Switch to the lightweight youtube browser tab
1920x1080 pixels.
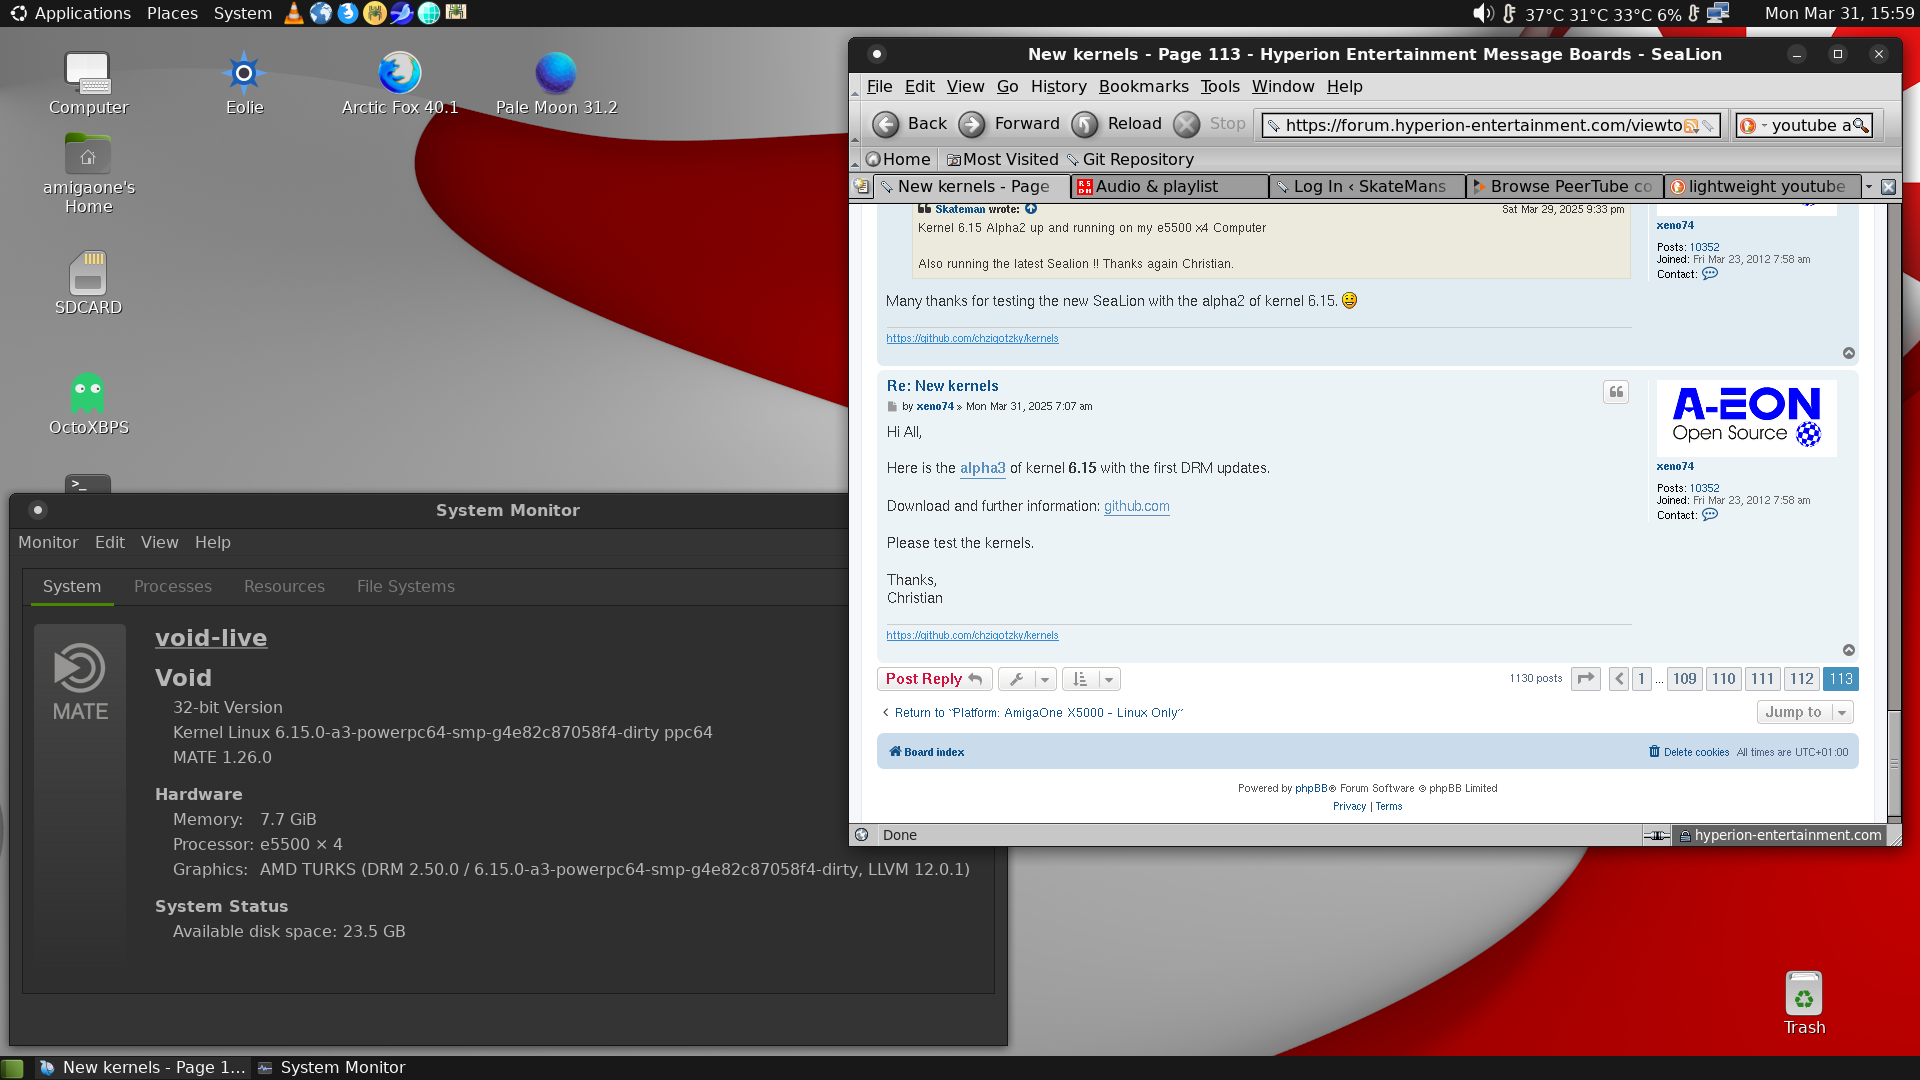coord(1762,186)
